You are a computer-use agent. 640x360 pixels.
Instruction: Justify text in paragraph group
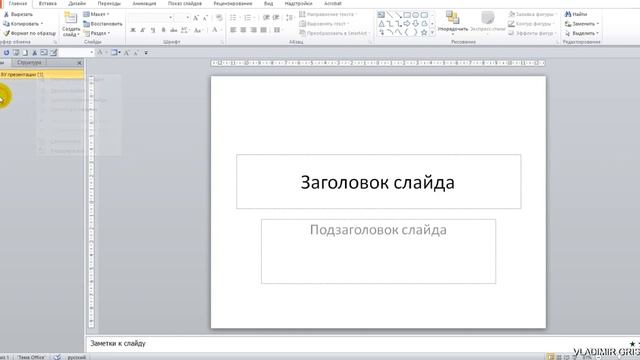point(264,30)
